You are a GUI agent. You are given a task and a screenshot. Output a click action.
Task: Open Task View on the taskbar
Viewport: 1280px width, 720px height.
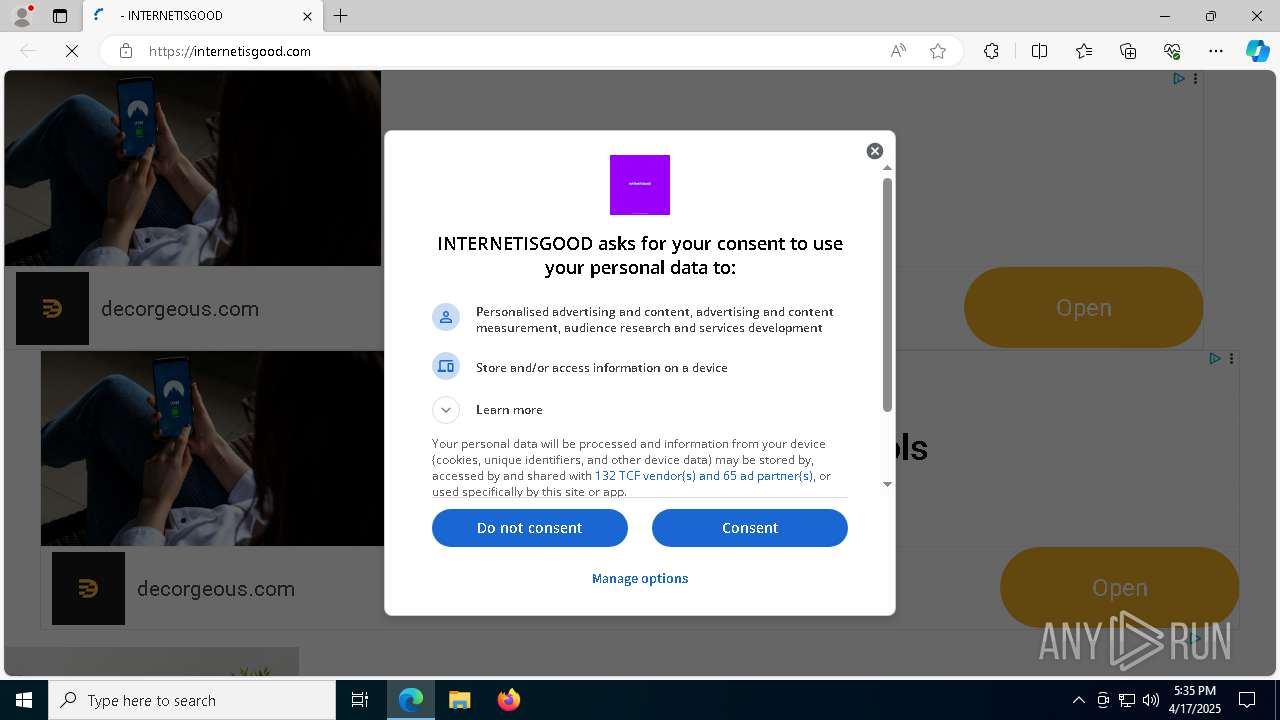coord(360,700)
